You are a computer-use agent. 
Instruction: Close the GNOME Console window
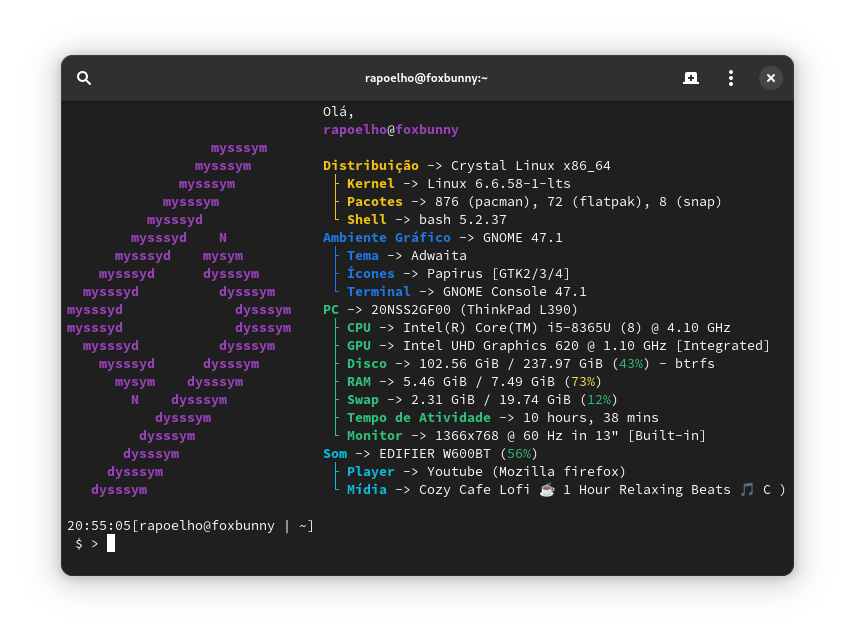tap(769, 78)
